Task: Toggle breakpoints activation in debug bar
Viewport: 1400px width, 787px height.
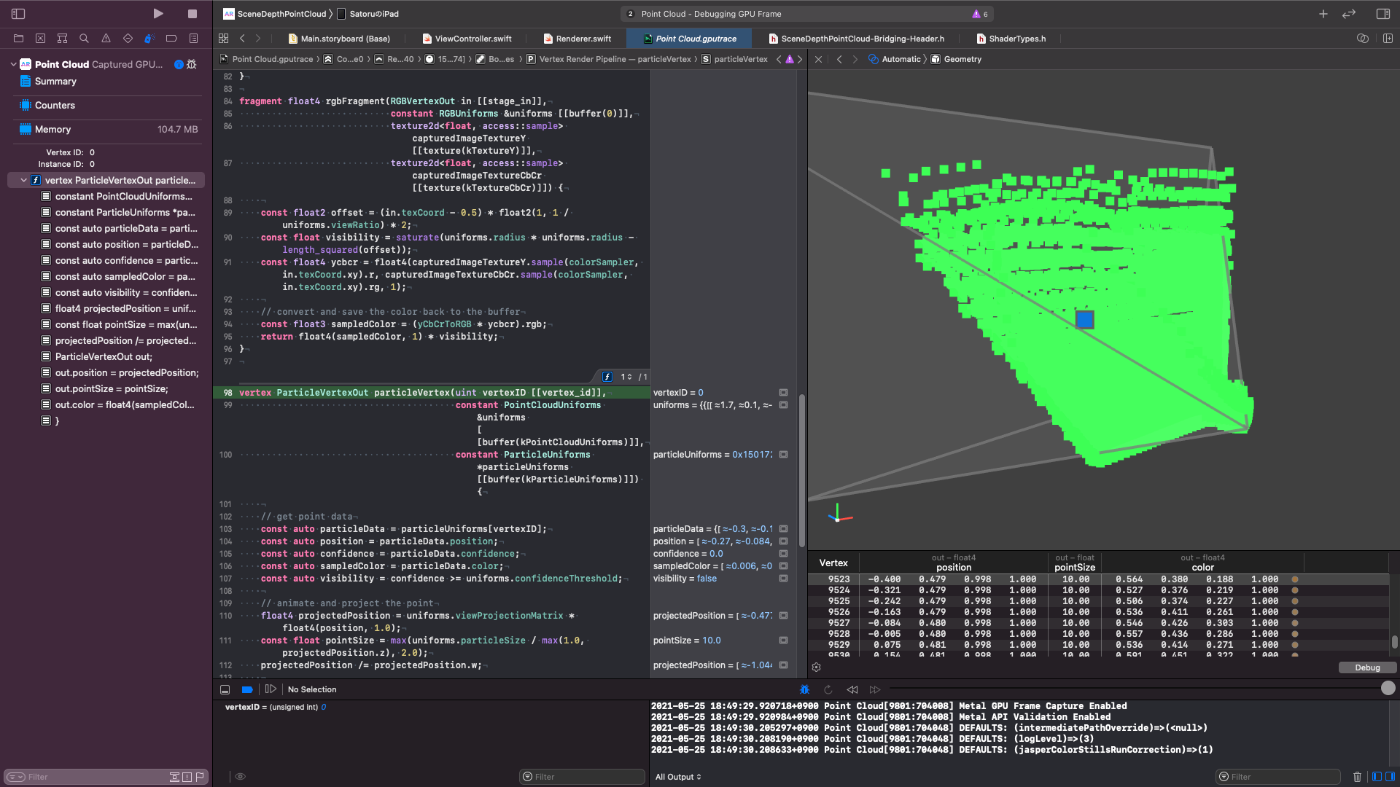Action: point(247,689)
